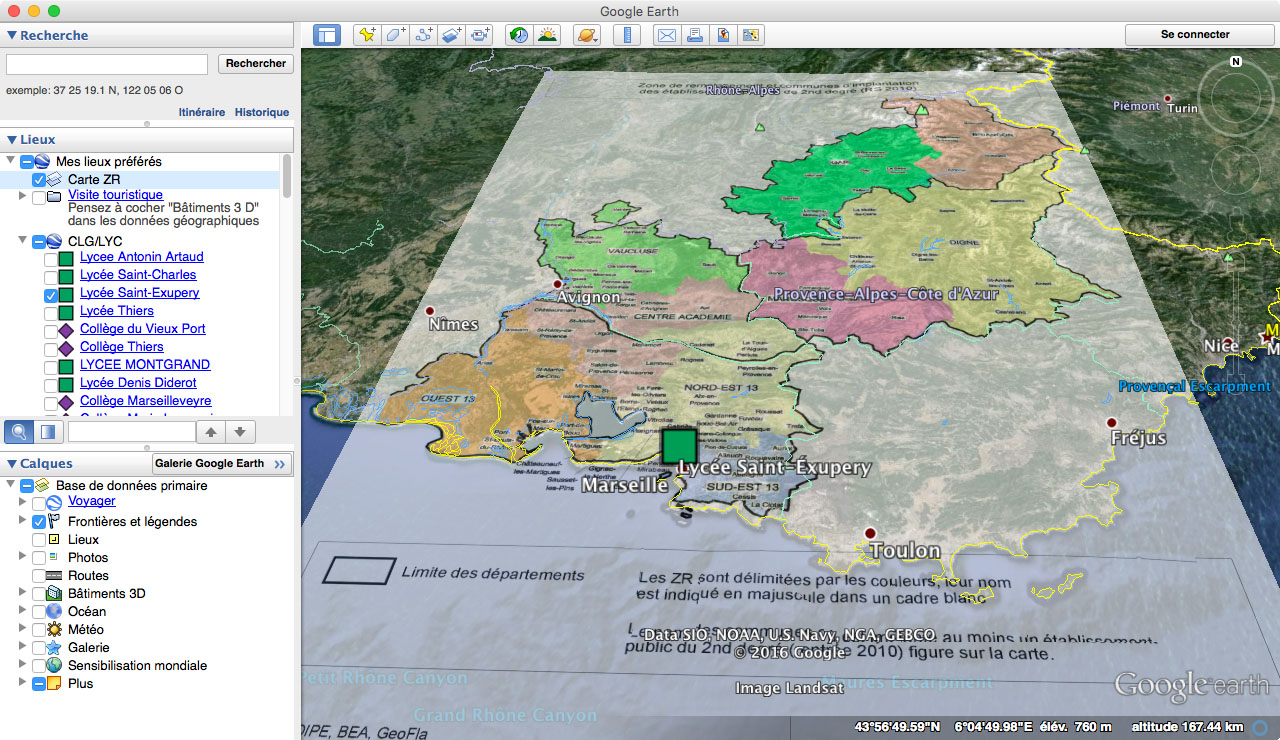Click the search text input field
Screen dimensions: 1280x740
tap(107, 64)
